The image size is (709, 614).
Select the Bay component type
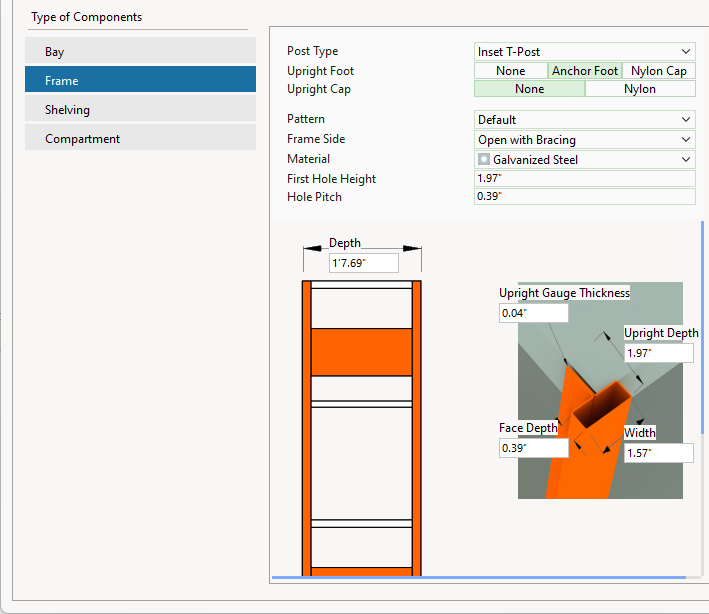pos(140,51)
